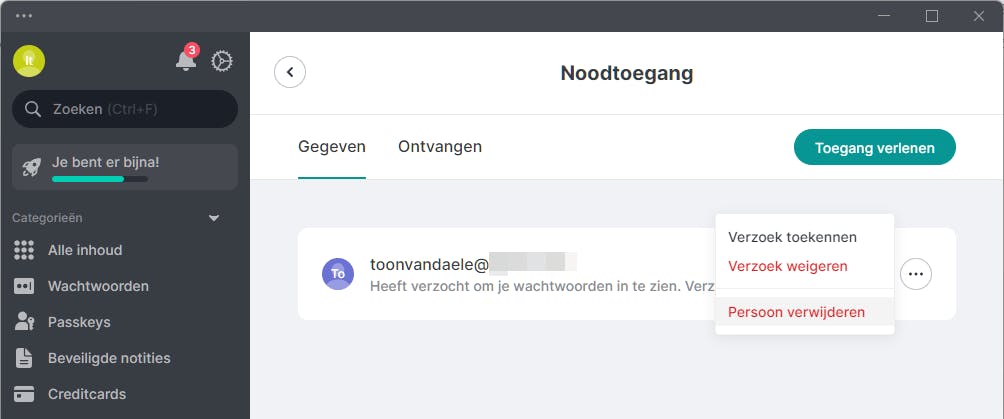The width and height of the screenshot is (1004, 419).
Task: Open the window's three-dot menu in title bar
Action: (24, 15)
